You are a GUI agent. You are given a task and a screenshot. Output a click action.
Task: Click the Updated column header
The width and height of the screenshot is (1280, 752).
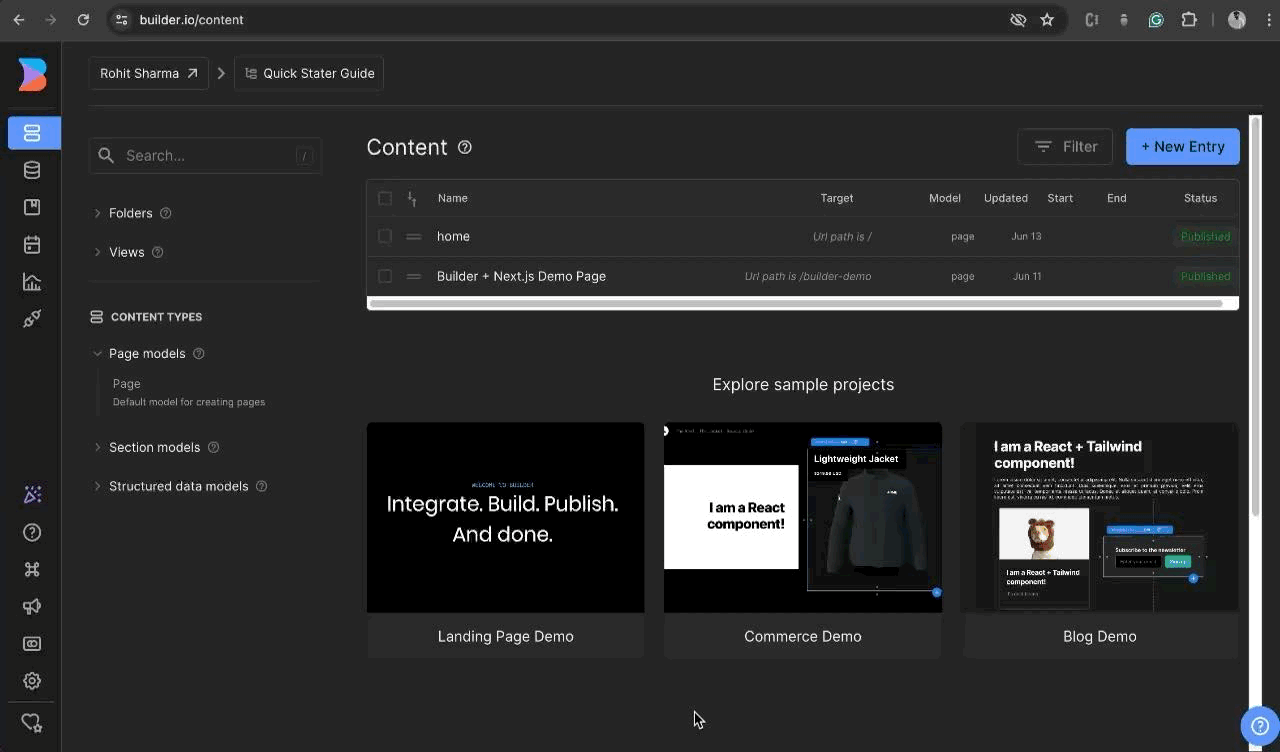(x=1006, y=198)
